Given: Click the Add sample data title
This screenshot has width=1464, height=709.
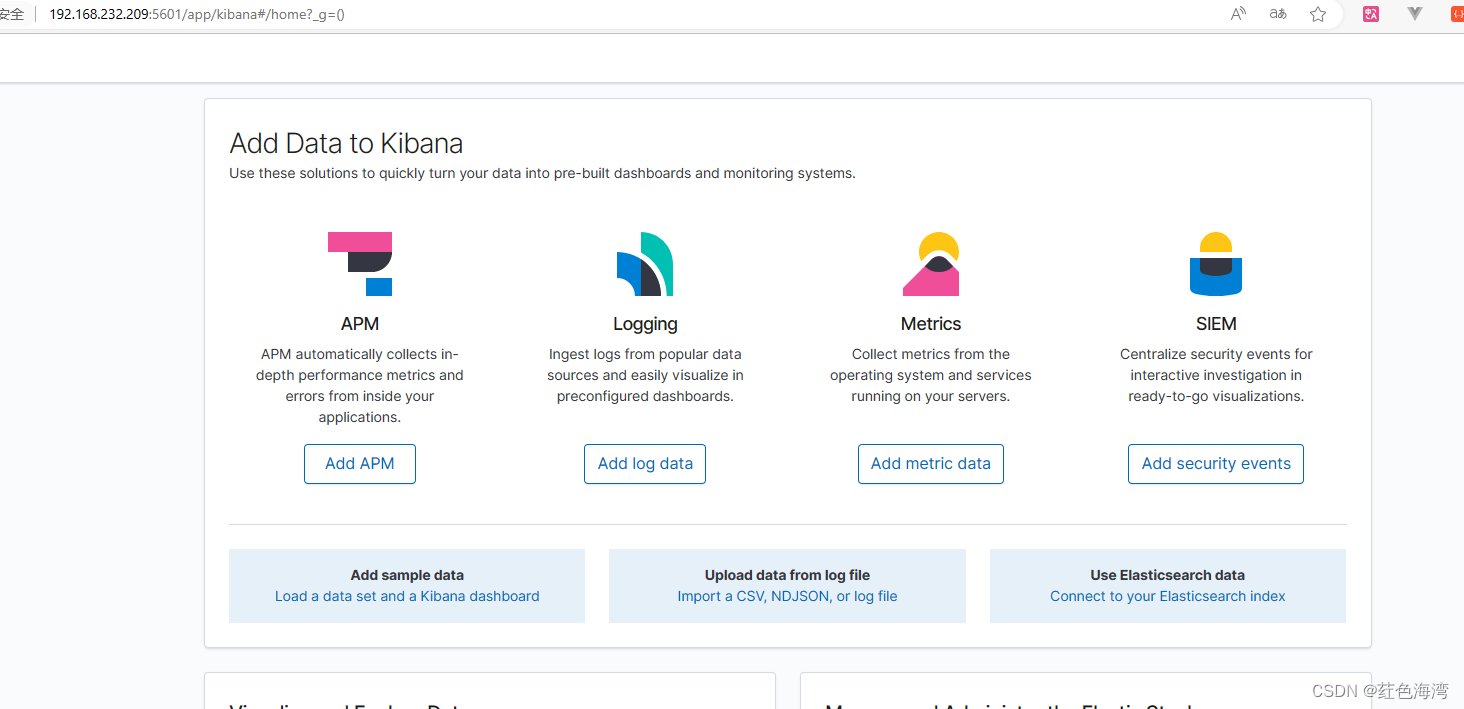Looking at the screenshot, I should (x=407, y=575).
